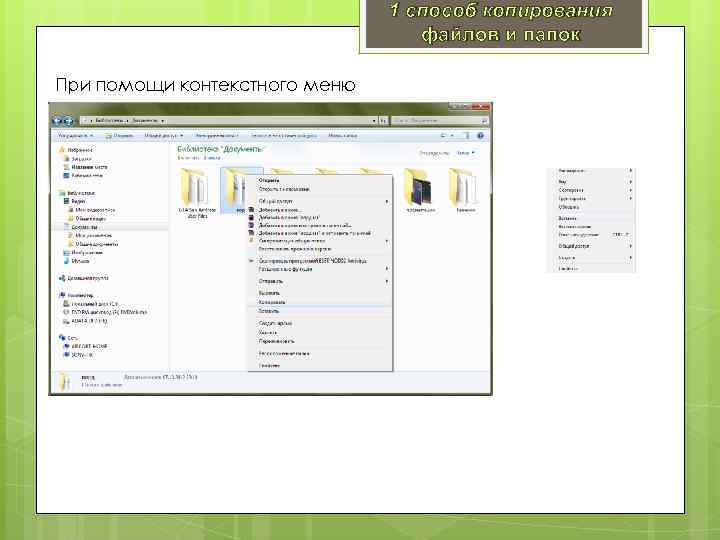Click Документы in the address bar breadcrumb
This screenshot has height=540, width=720.
point(145,120)
